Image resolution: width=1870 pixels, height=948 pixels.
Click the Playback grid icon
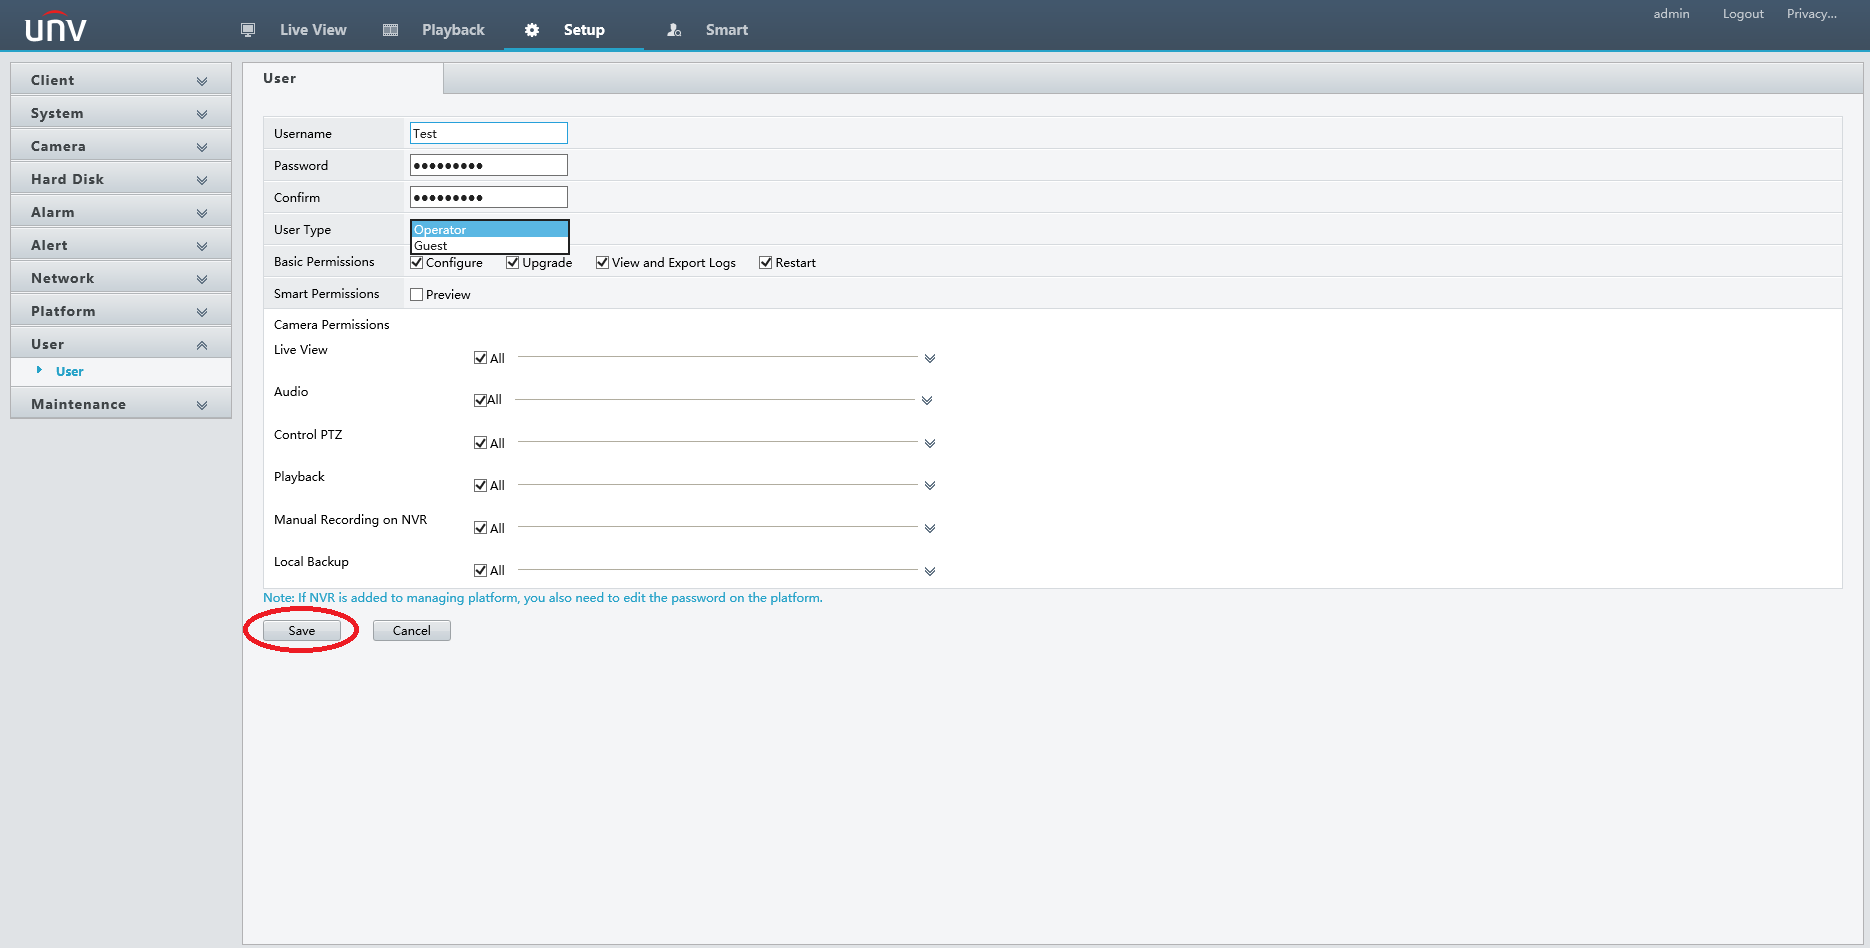point(390,29)
